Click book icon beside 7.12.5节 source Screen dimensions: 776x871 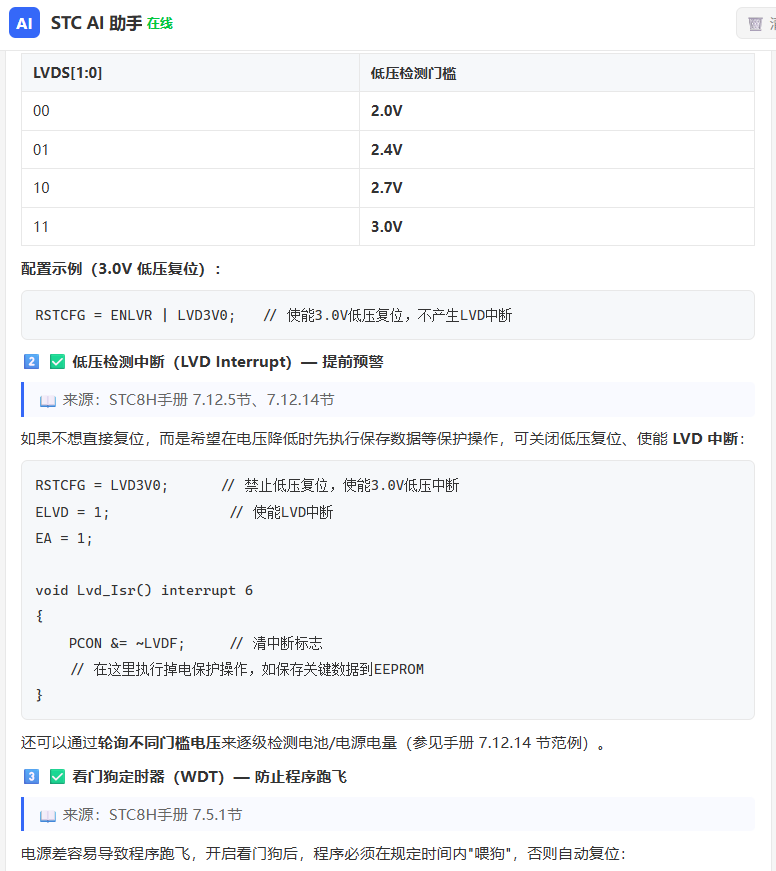48,401
